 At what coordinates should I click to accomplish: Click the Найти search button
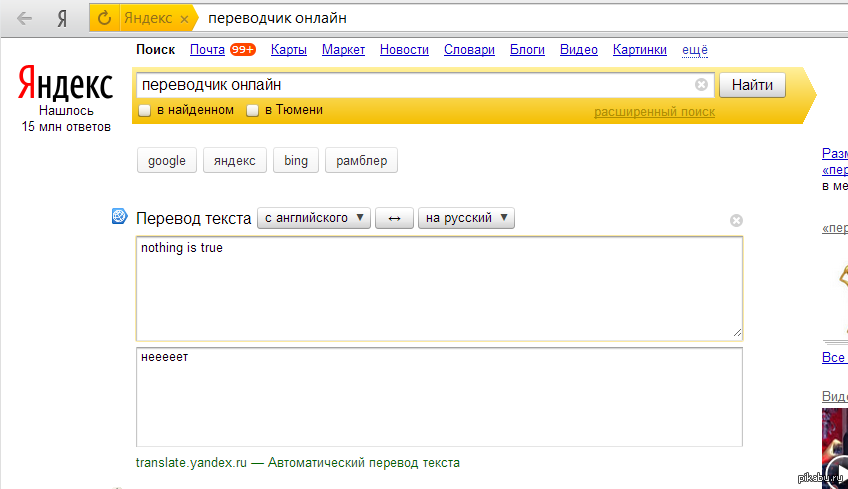752,85
